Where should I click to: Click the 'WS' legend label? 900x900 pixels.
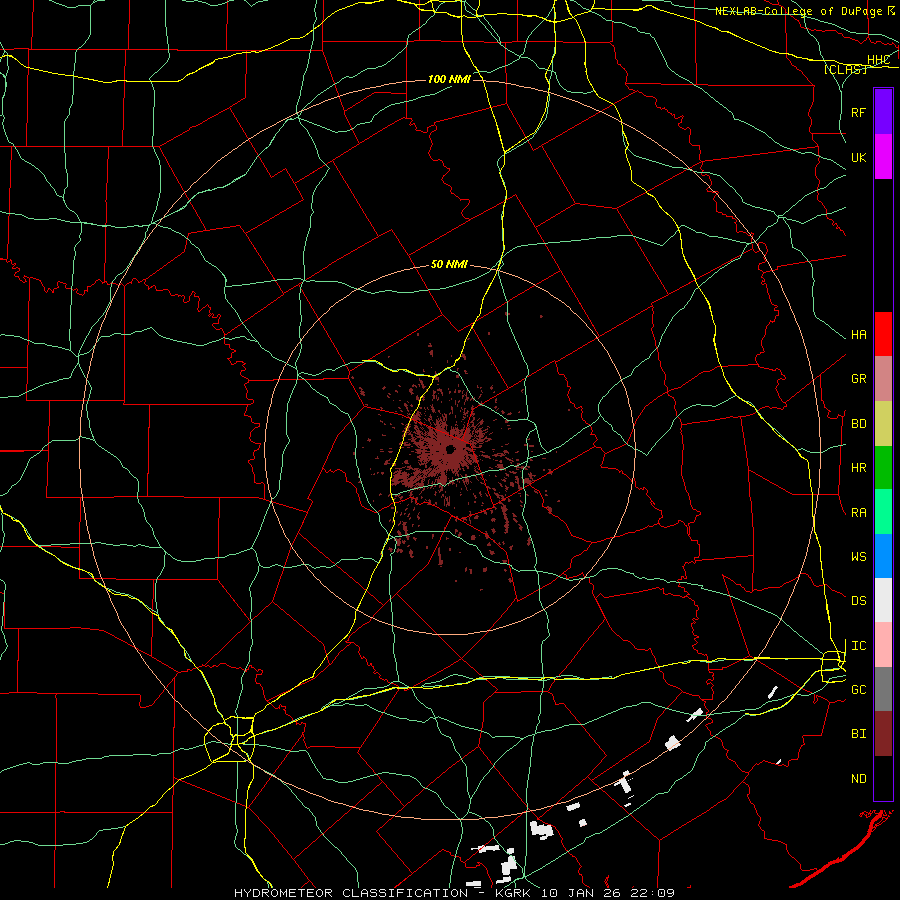click(859, 557)
